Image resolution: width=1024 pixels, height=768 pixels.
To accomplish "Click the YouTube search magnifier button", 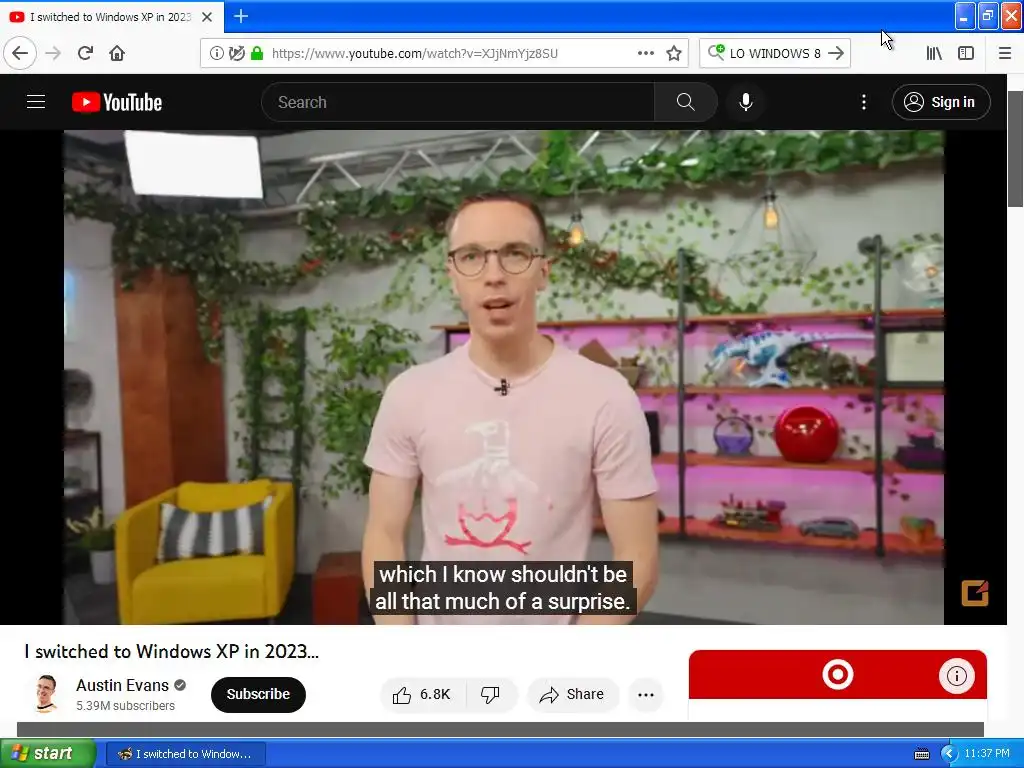I will point(685,102).
